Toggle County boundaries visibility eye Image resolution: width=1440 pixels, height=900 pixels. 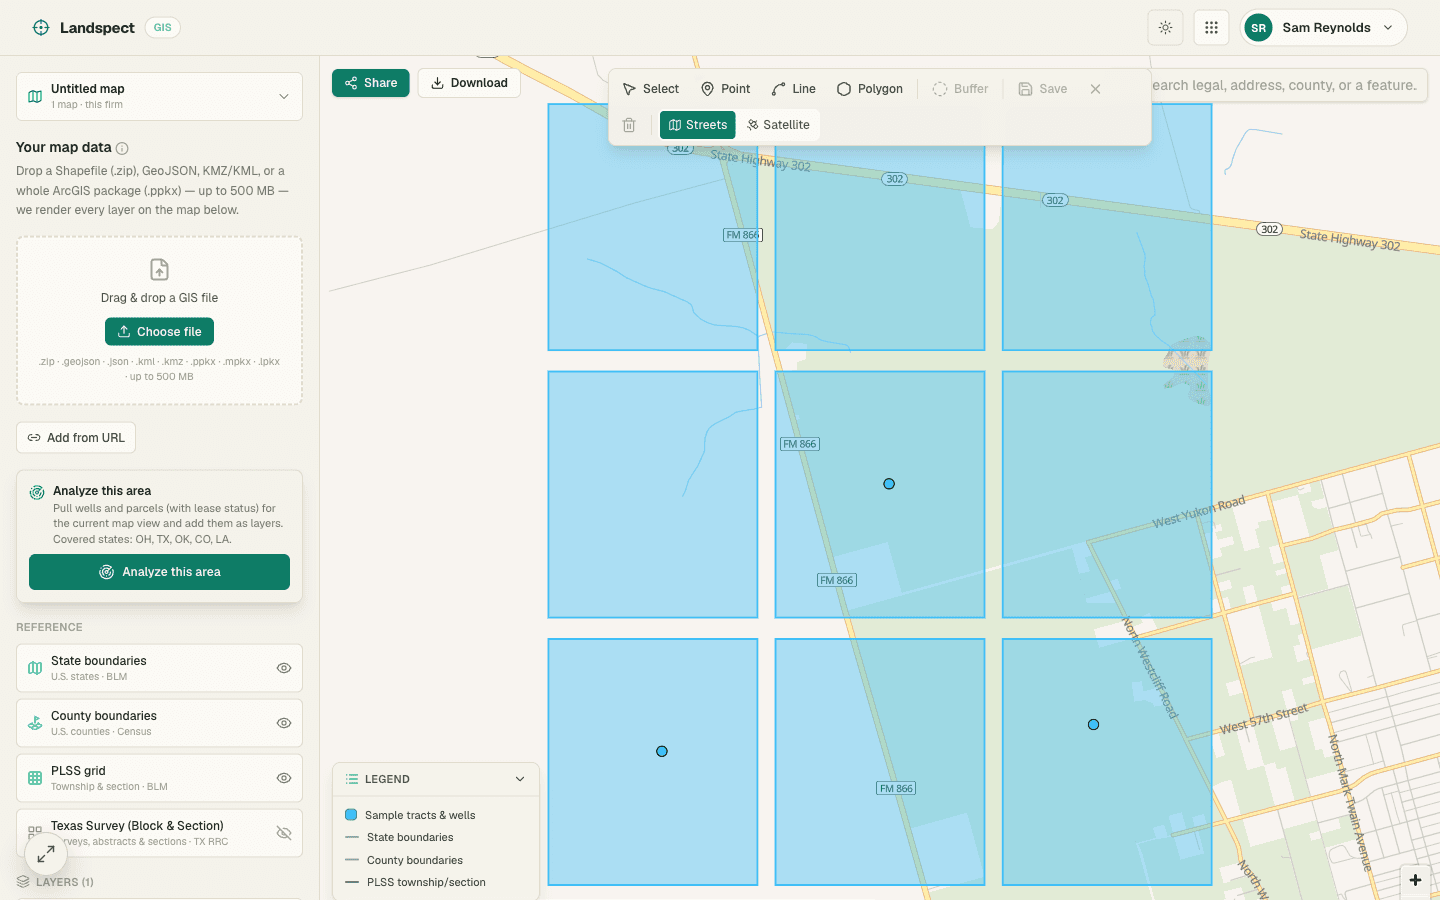pos(284,723)
